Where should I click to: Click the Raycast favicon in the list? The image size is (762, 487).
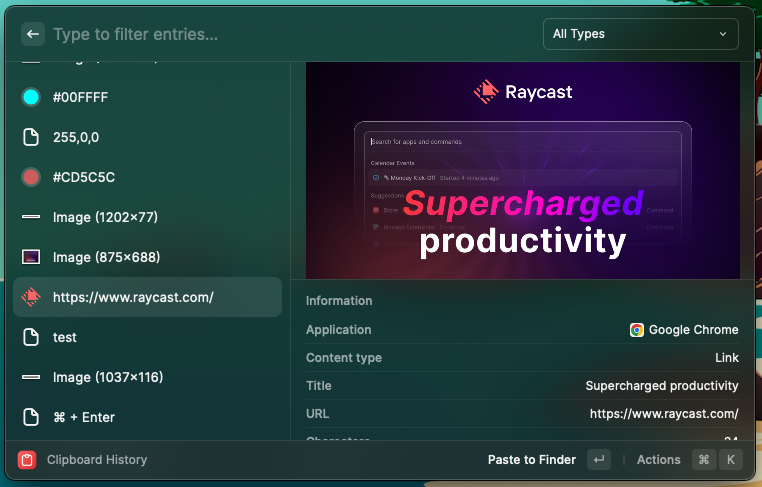(x=31, y=297)
